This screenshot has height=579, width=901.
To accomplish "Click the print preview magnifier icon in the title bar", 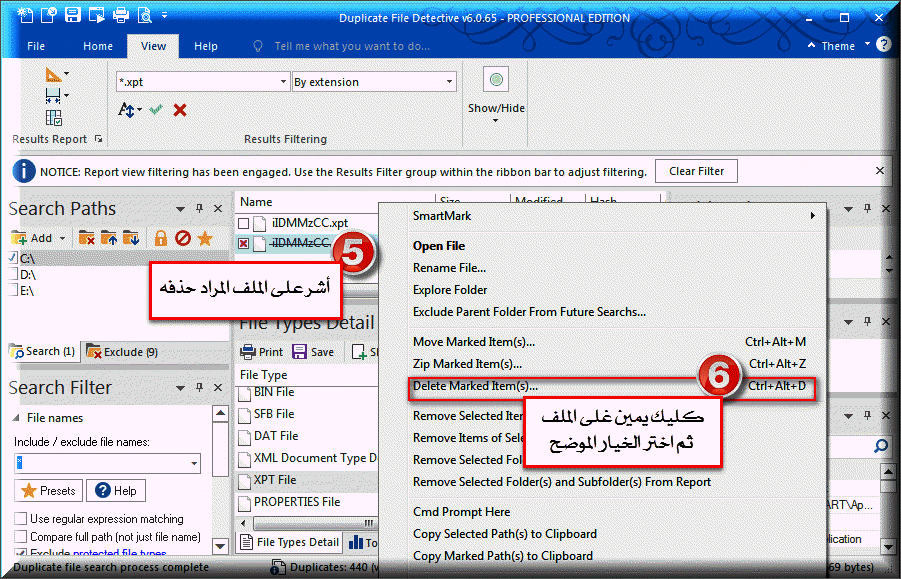I will click(x=145, y=16).
